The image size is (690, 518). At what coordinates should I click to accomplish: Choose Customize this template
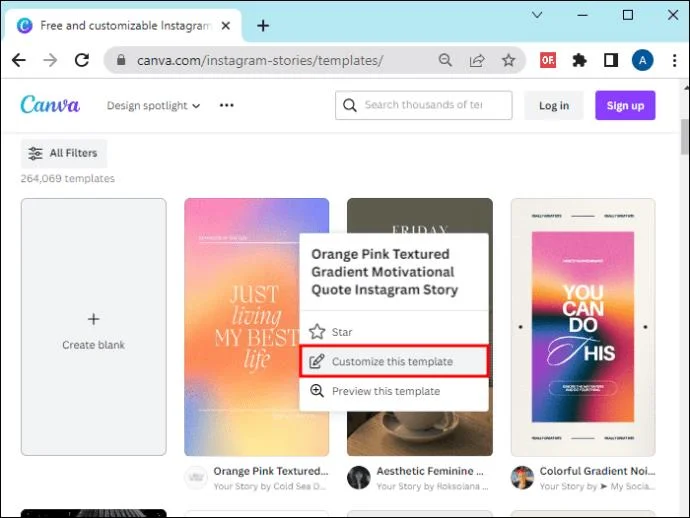(394, 361)
